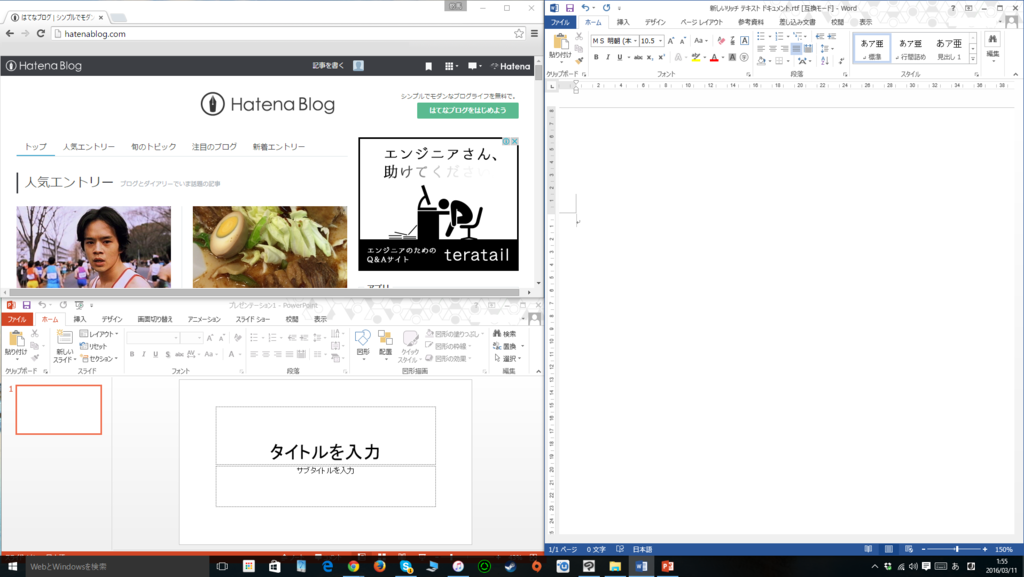This screenshot has height=577, width=1024.
Task: Click the 日本語 language indicator in Word
Action: point(643,550)
